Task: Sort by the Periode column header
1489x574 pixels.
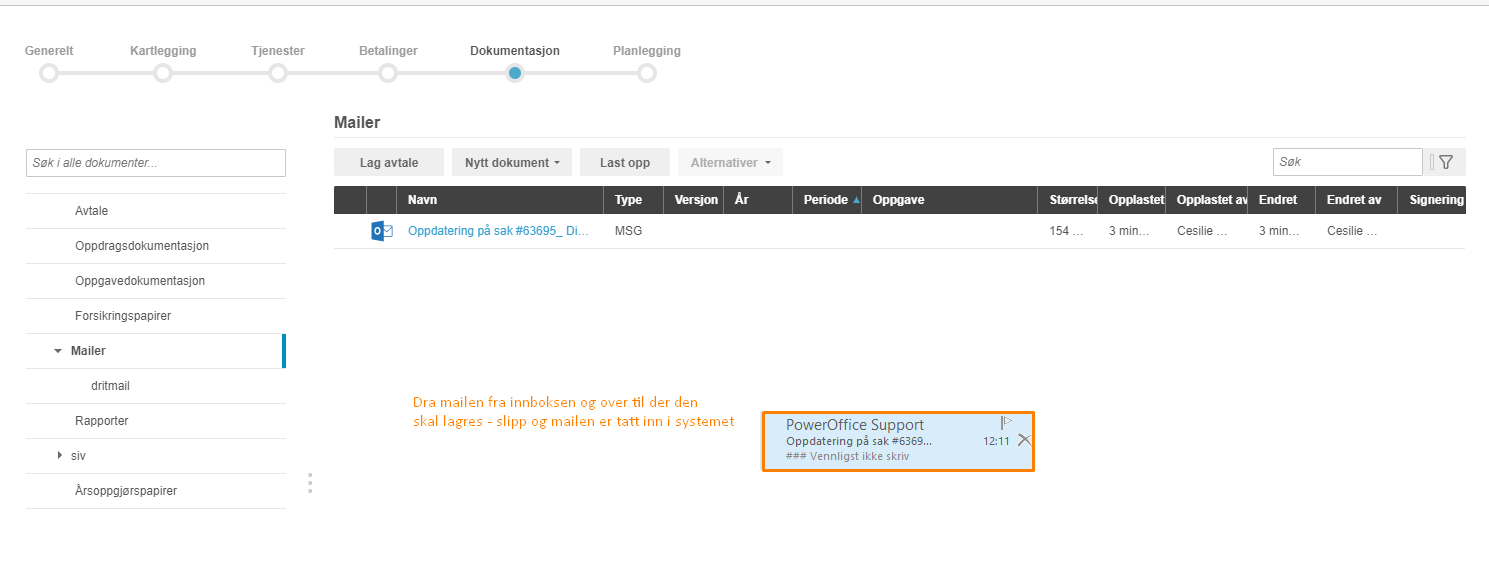Action: [827, 200]
